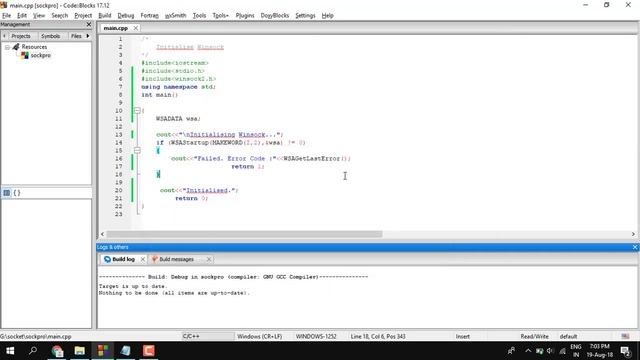Open File Explorer from the taskbar
The image size is (640, 360).
click(x=80, y=351)
